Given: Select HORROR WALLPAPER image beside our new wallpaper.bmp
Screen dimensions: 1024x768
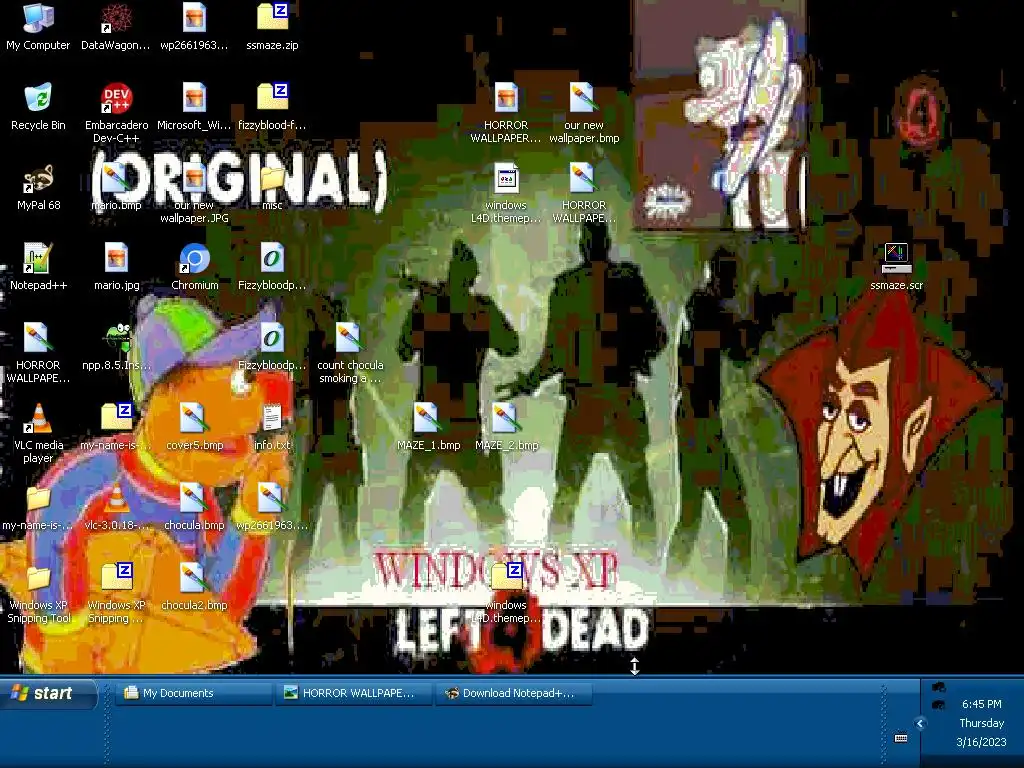Looking at the screenshot, I should pyautogui.click(x=506, y=98).
